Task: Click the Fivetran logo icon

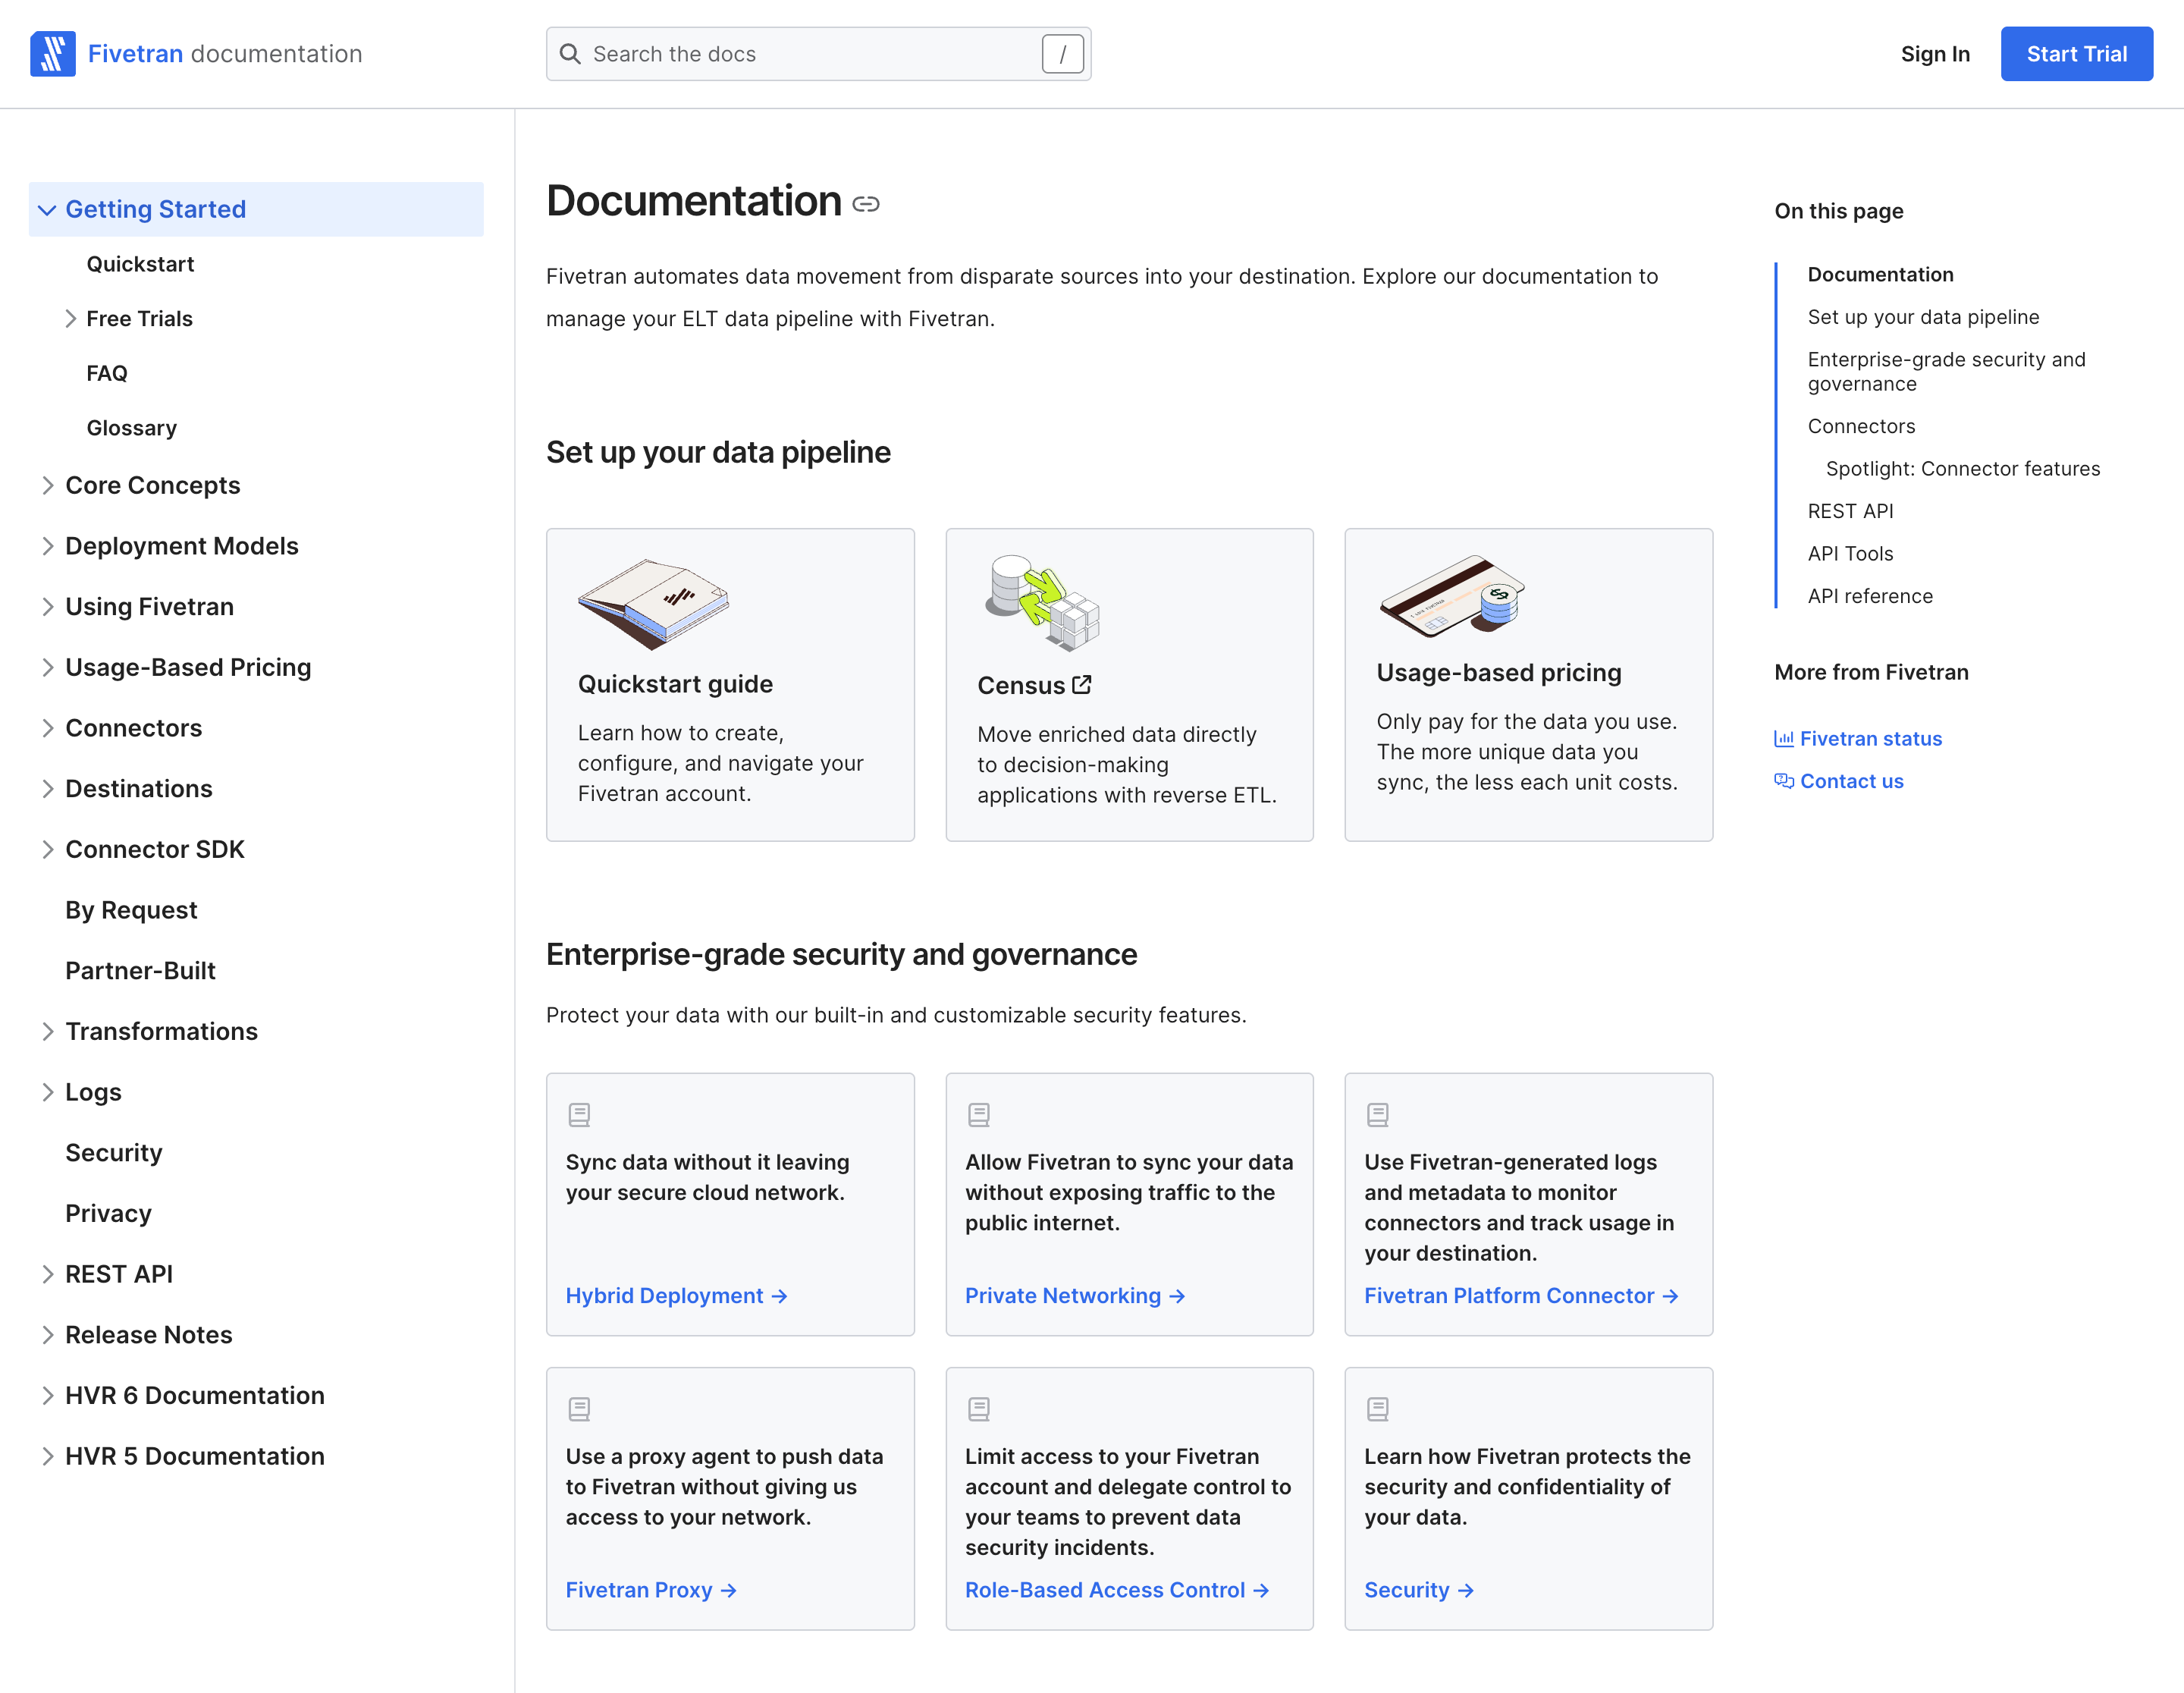Action: pos(53,54)
